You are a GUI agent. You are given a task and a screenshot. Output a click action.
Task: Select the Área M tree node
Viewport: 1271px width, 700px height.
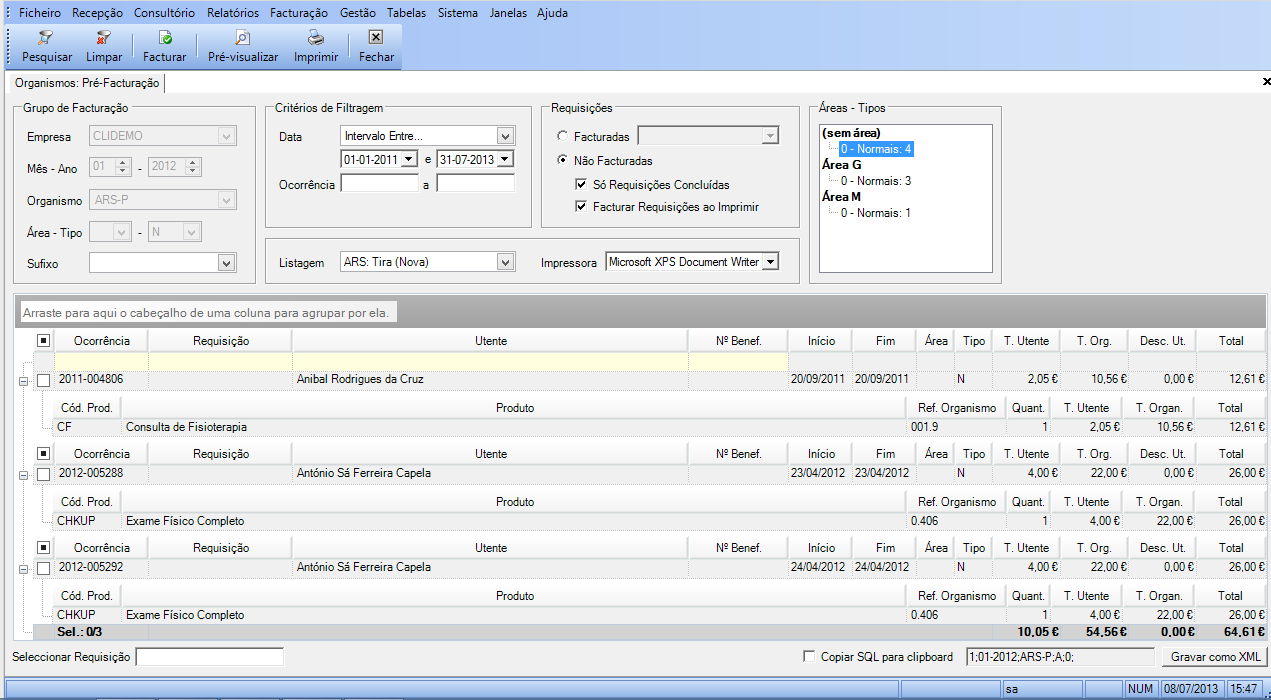tap(841, 197)
